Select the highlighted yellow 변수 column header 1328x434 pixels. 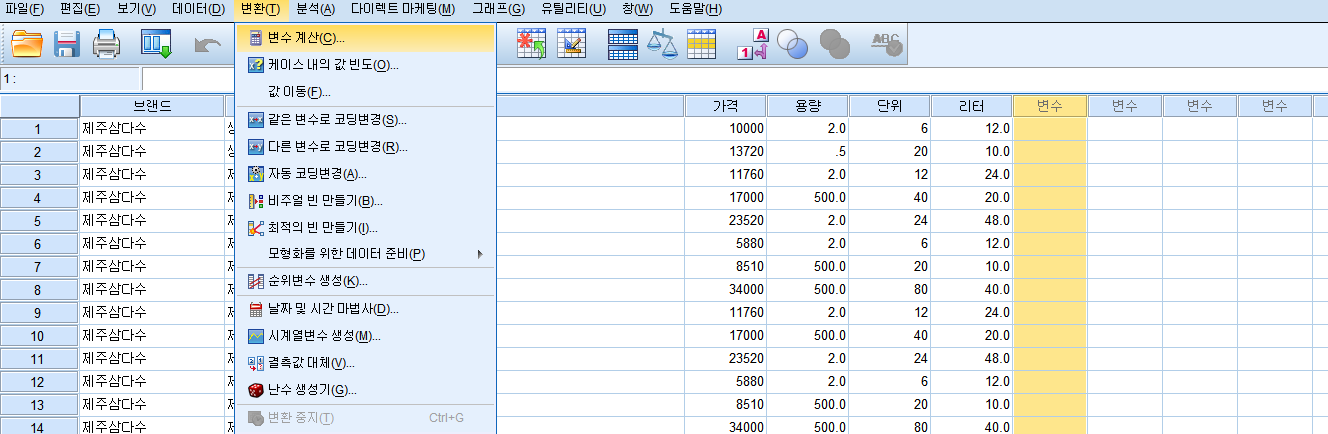click(1050, 106)
